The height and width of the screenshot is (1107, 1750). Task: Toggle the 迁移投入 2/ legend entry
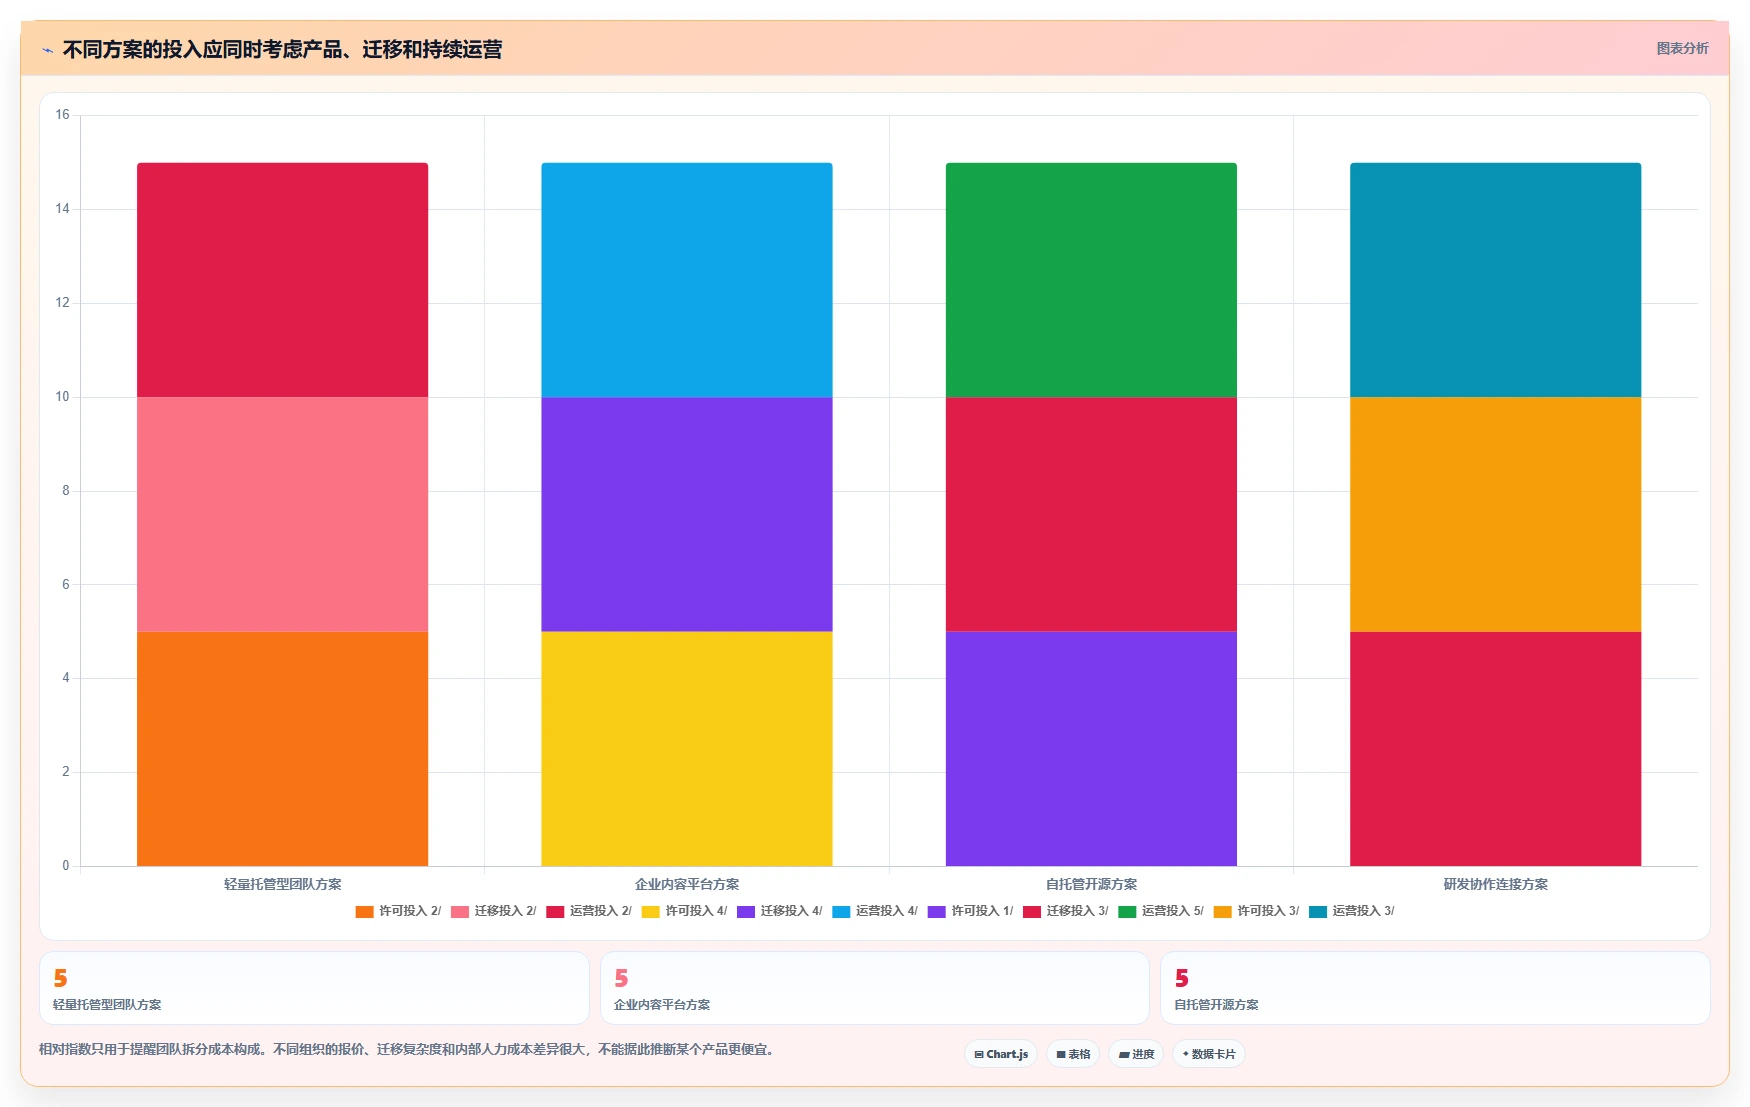[493, 911]
